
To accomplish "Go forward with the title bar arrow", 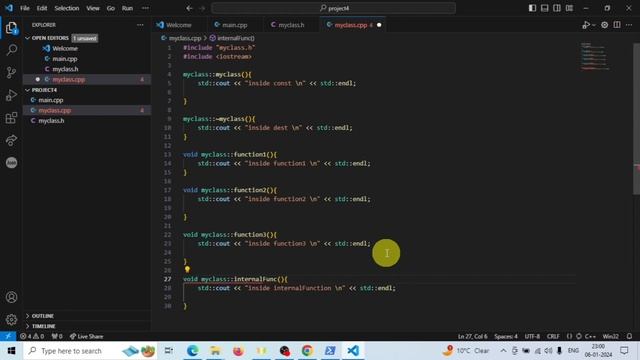I will (x=202, y=8).
